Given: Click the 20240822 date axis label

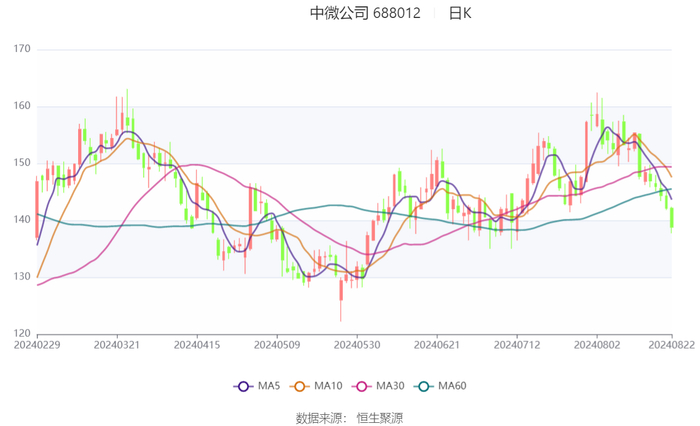Looking at the screenshot, I should point(671,345).
